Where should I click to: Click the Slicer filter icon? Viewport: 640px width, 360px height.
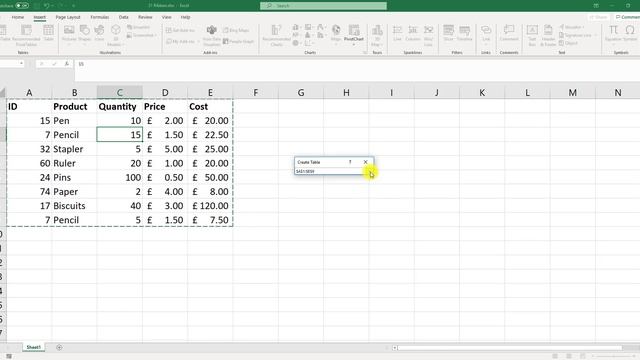point(449,33)
